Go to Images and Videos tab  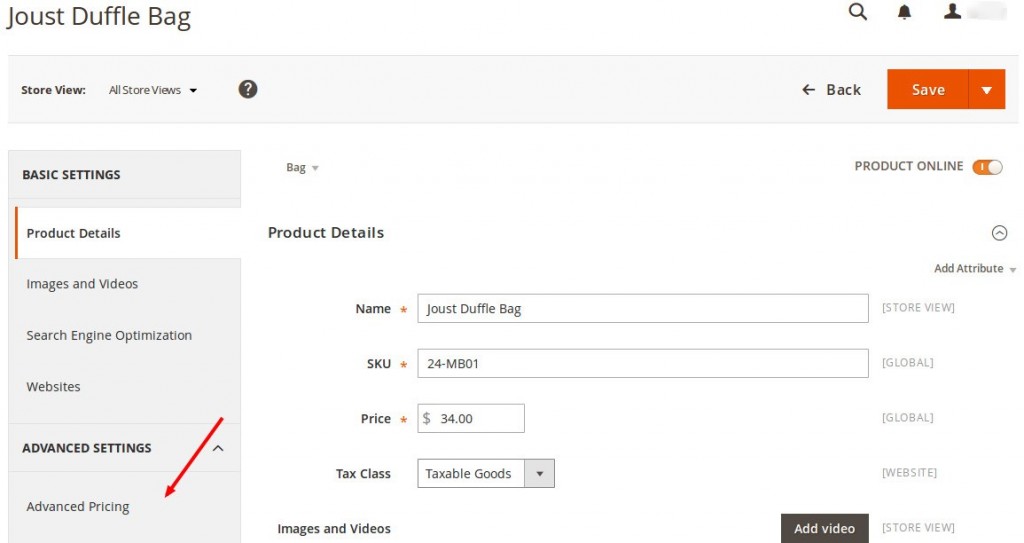coord(82,284)
